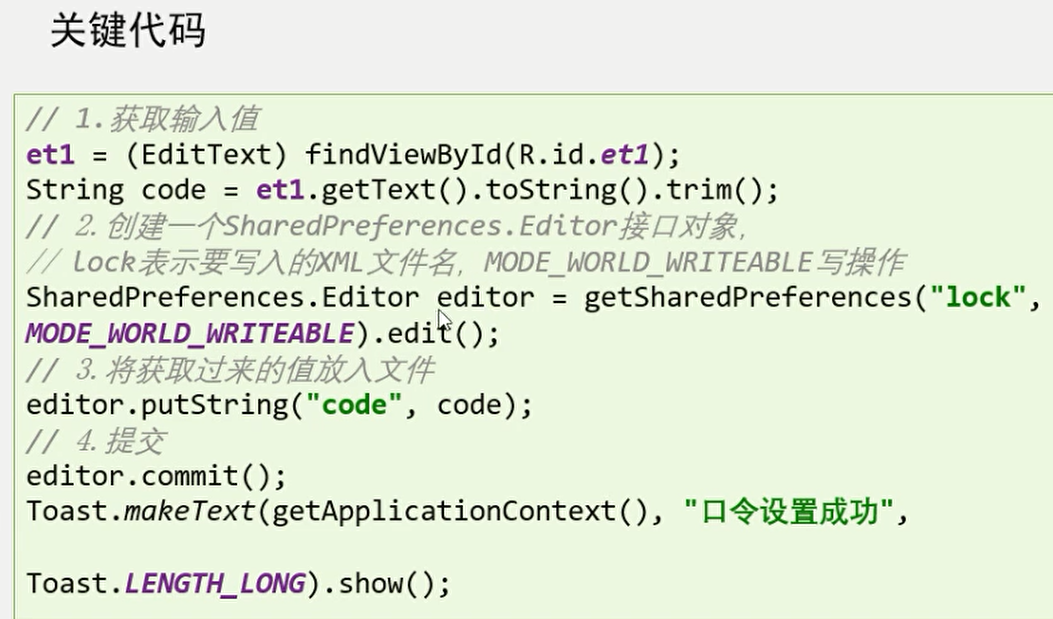
Task: Click the line with findViewById(R.id.et1)
Action: tap(353, 155)
